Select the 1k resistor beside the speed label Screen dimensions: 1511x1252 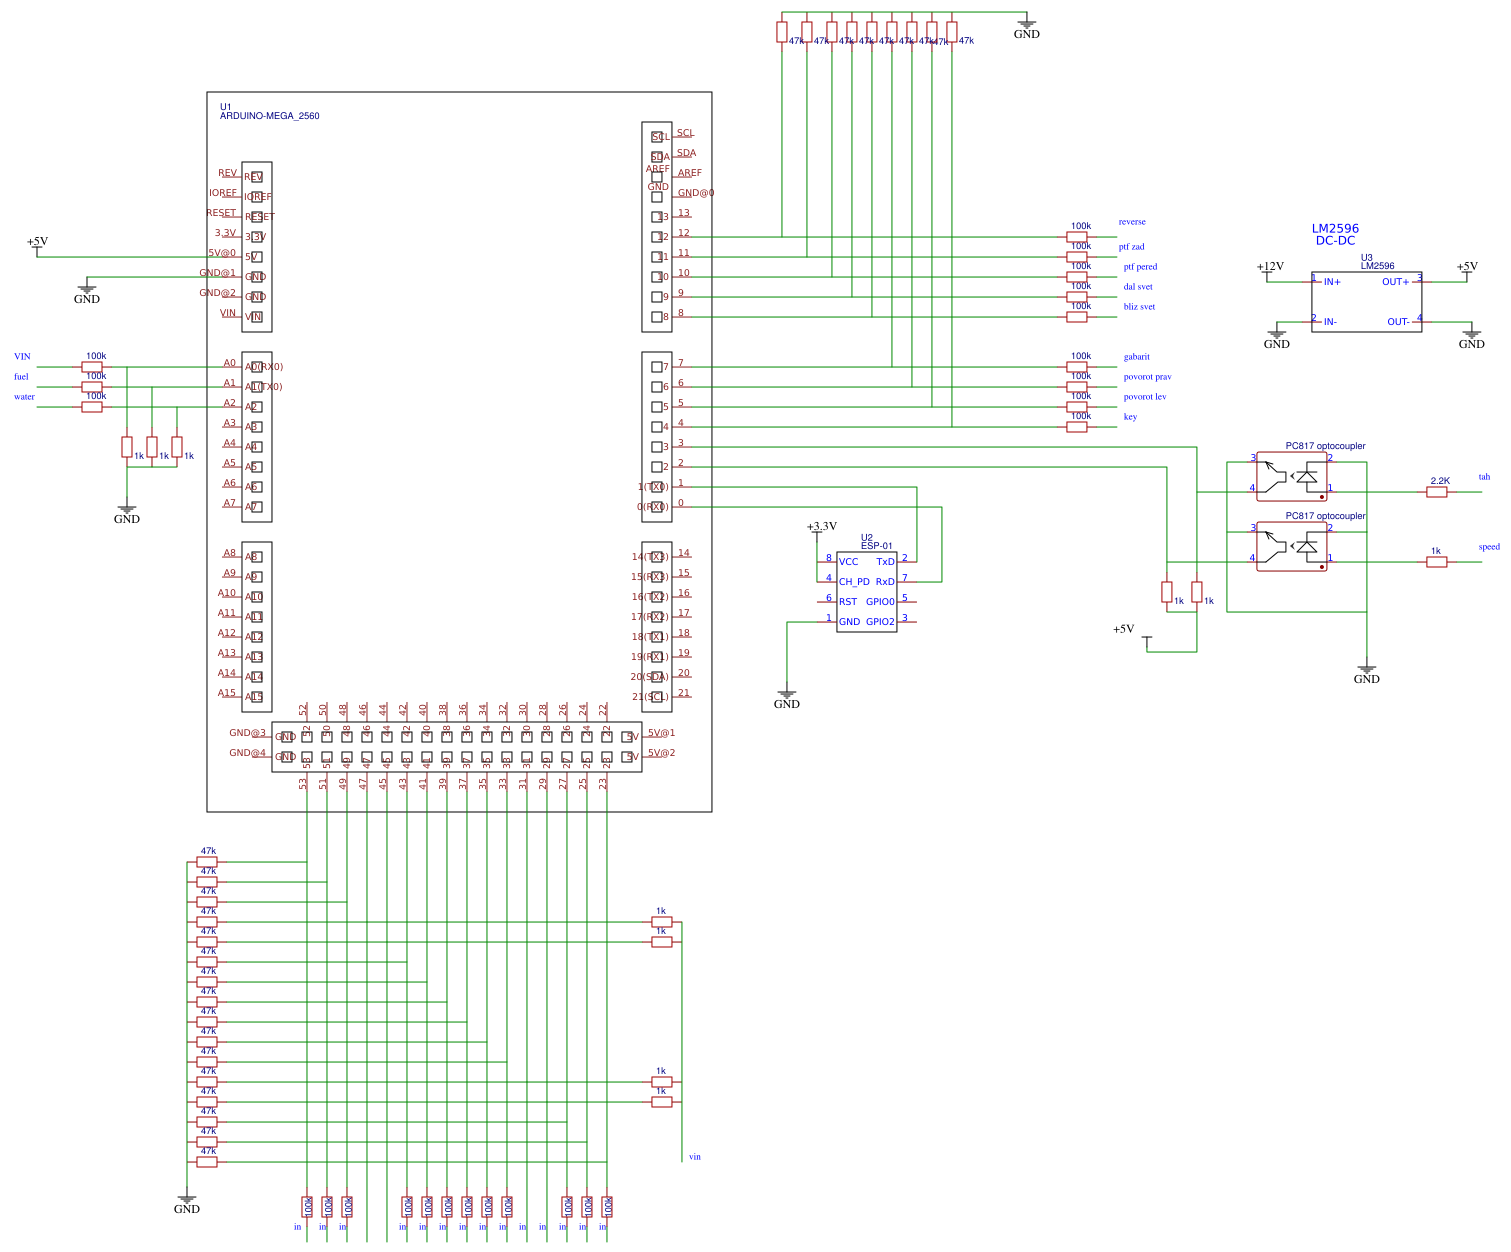point(1438,561)
